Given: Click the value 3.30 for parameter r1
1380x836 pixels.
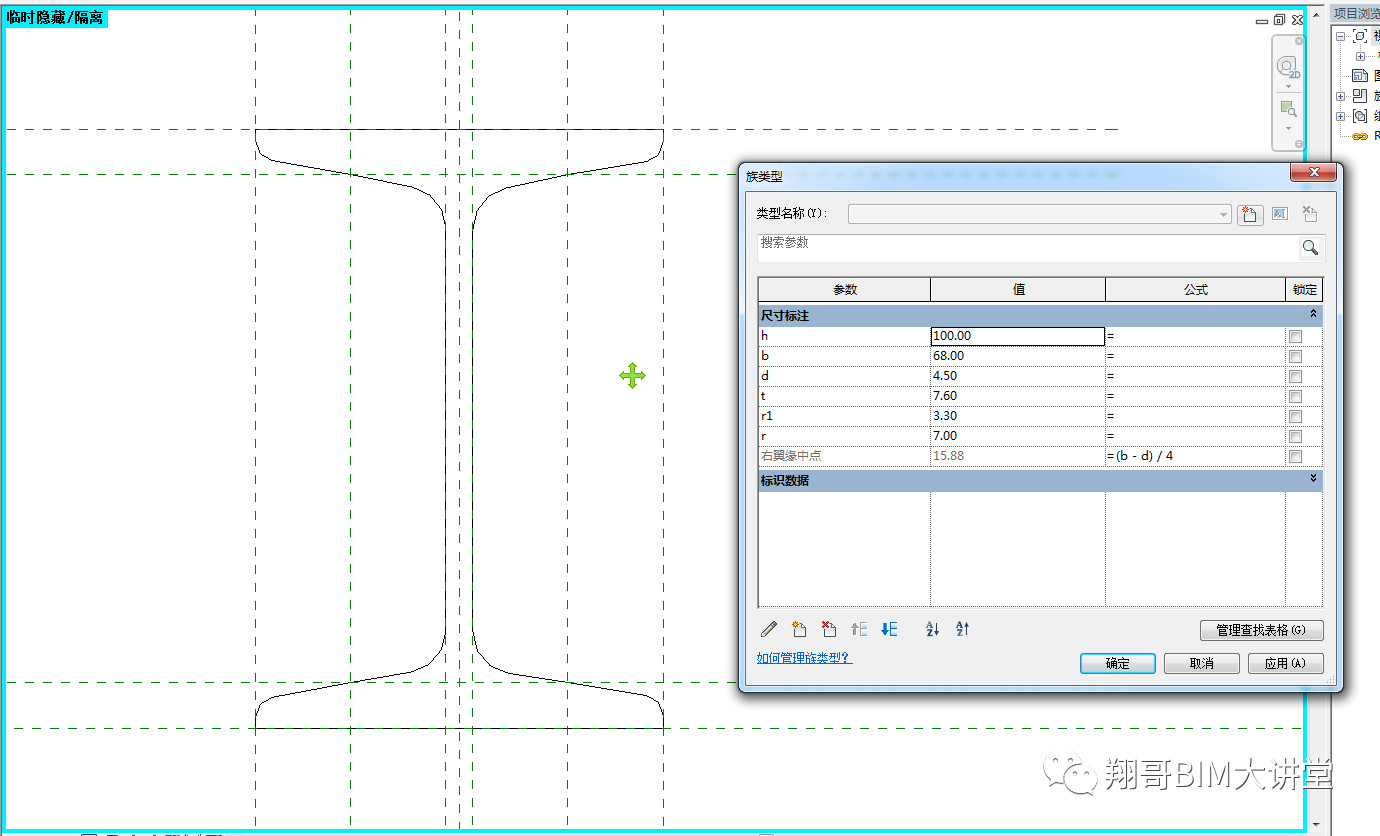Looking at the screenshot, I should (946, 416).
